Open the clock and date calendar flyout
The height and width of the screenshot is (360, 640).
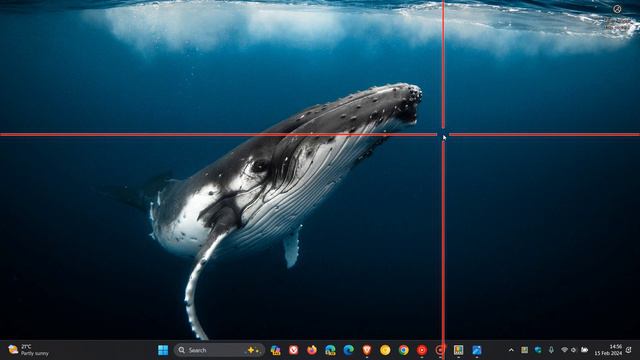(609, 350)
